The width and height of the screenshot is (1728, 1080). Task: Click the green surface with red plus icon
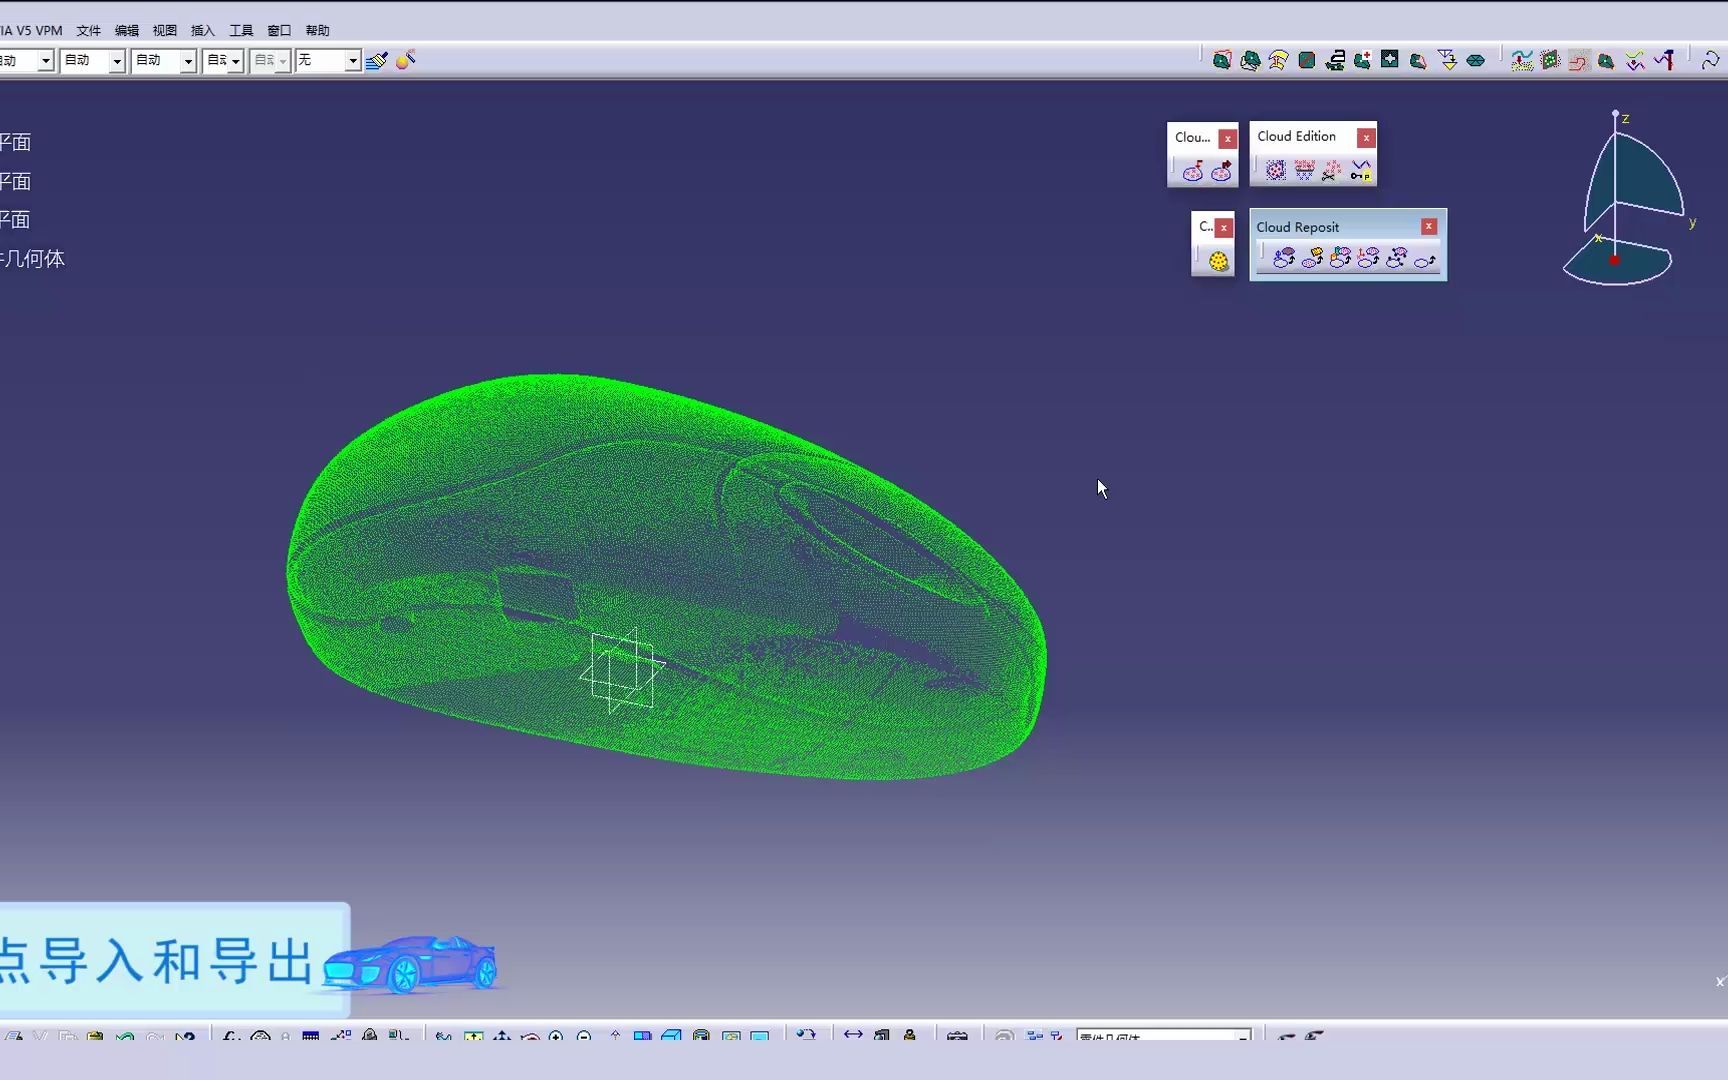[x=1362, y=61]
